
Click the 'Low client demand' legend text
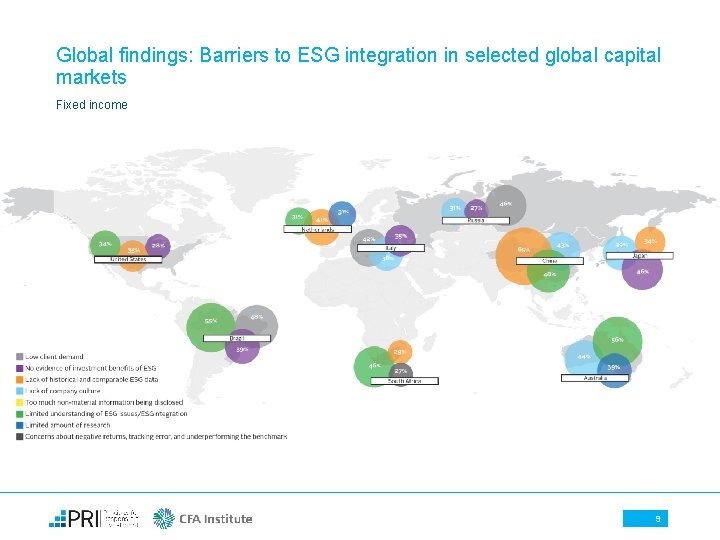pyautogui.click(x=54, y=357)
